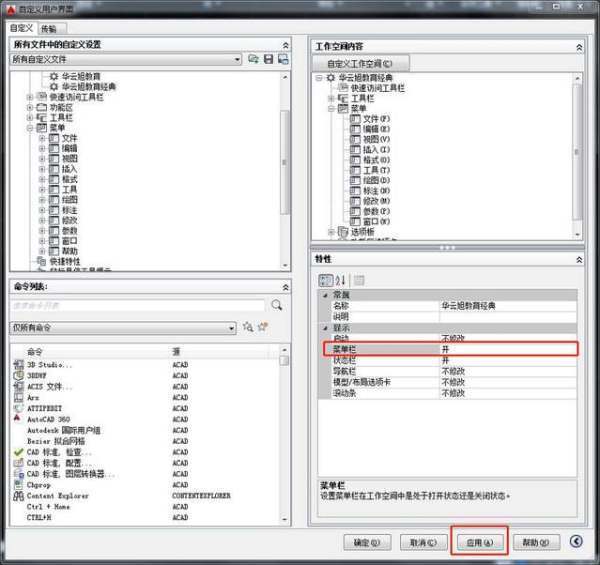Collapse the 菜单 node in workspace contents tree
Image resolution: width=600 pixels, height=565 pixels.
pyautogui.click(x=331, y=109)
